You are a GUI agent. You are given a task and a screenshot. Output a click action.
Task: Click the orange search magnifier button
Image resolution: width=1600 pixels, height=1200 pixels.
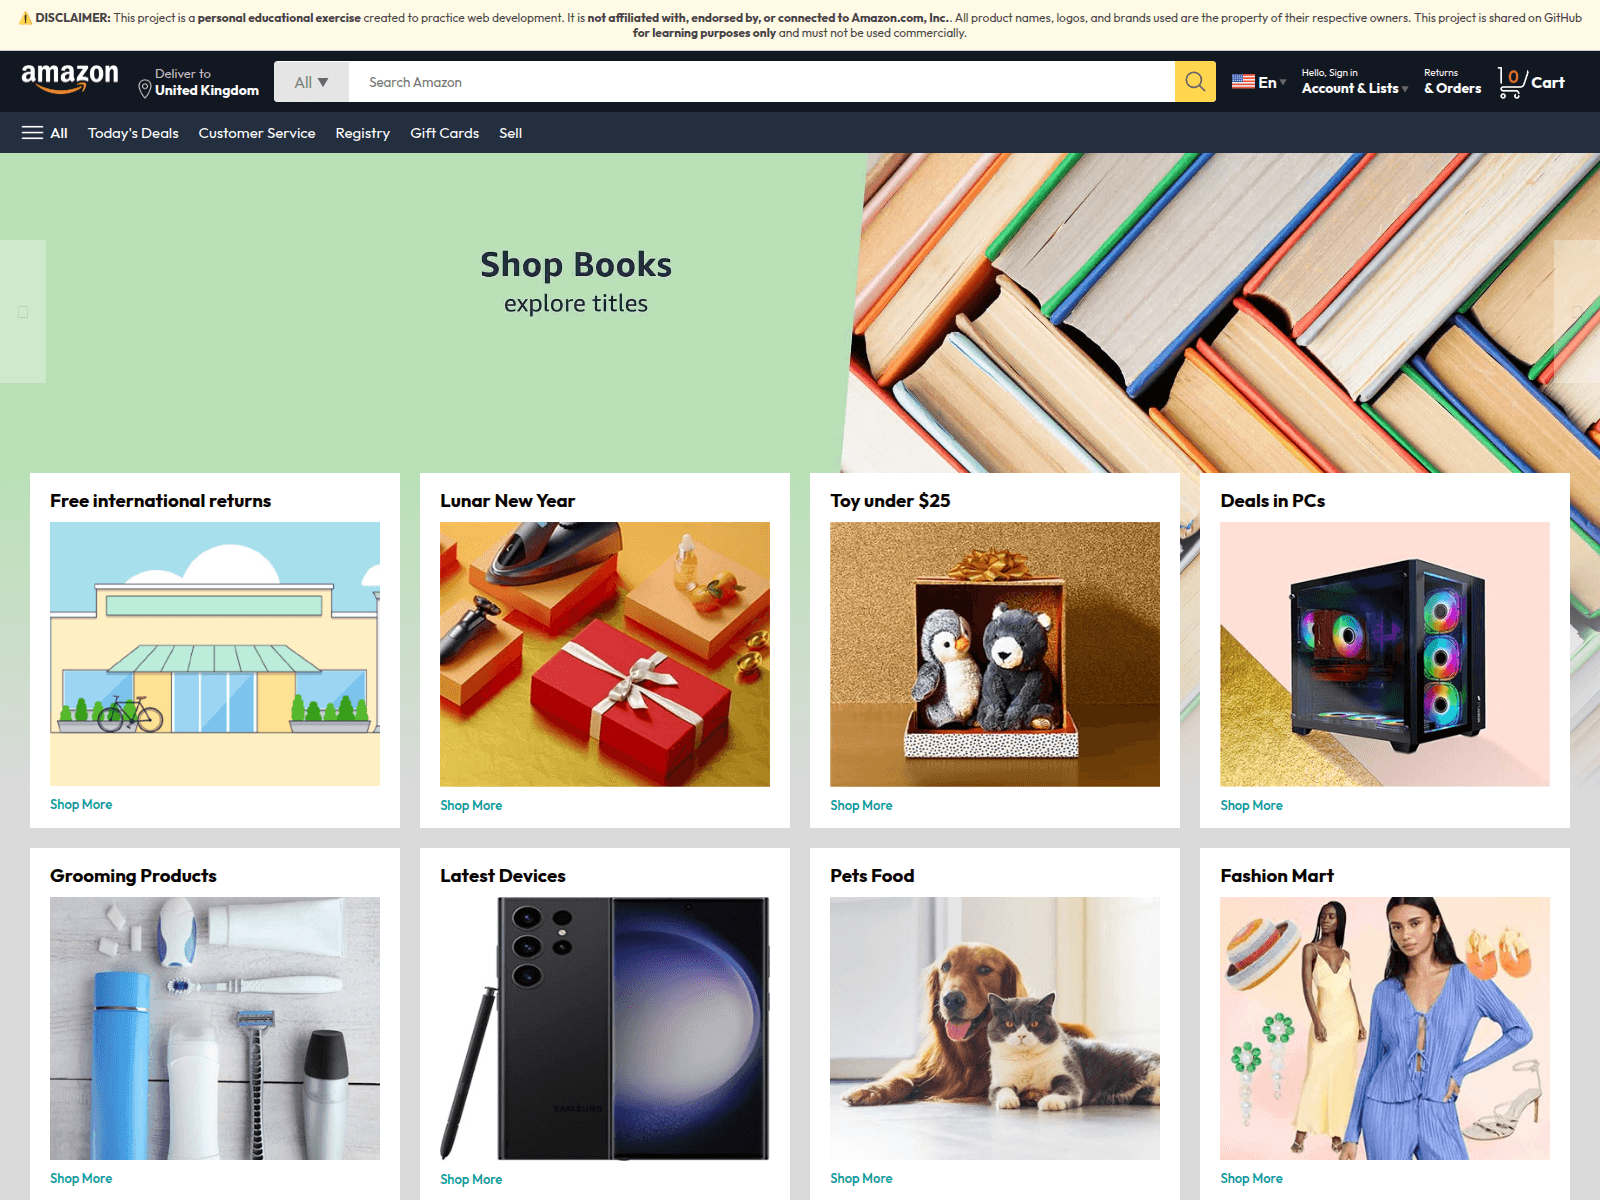[x=1195, y=82]
